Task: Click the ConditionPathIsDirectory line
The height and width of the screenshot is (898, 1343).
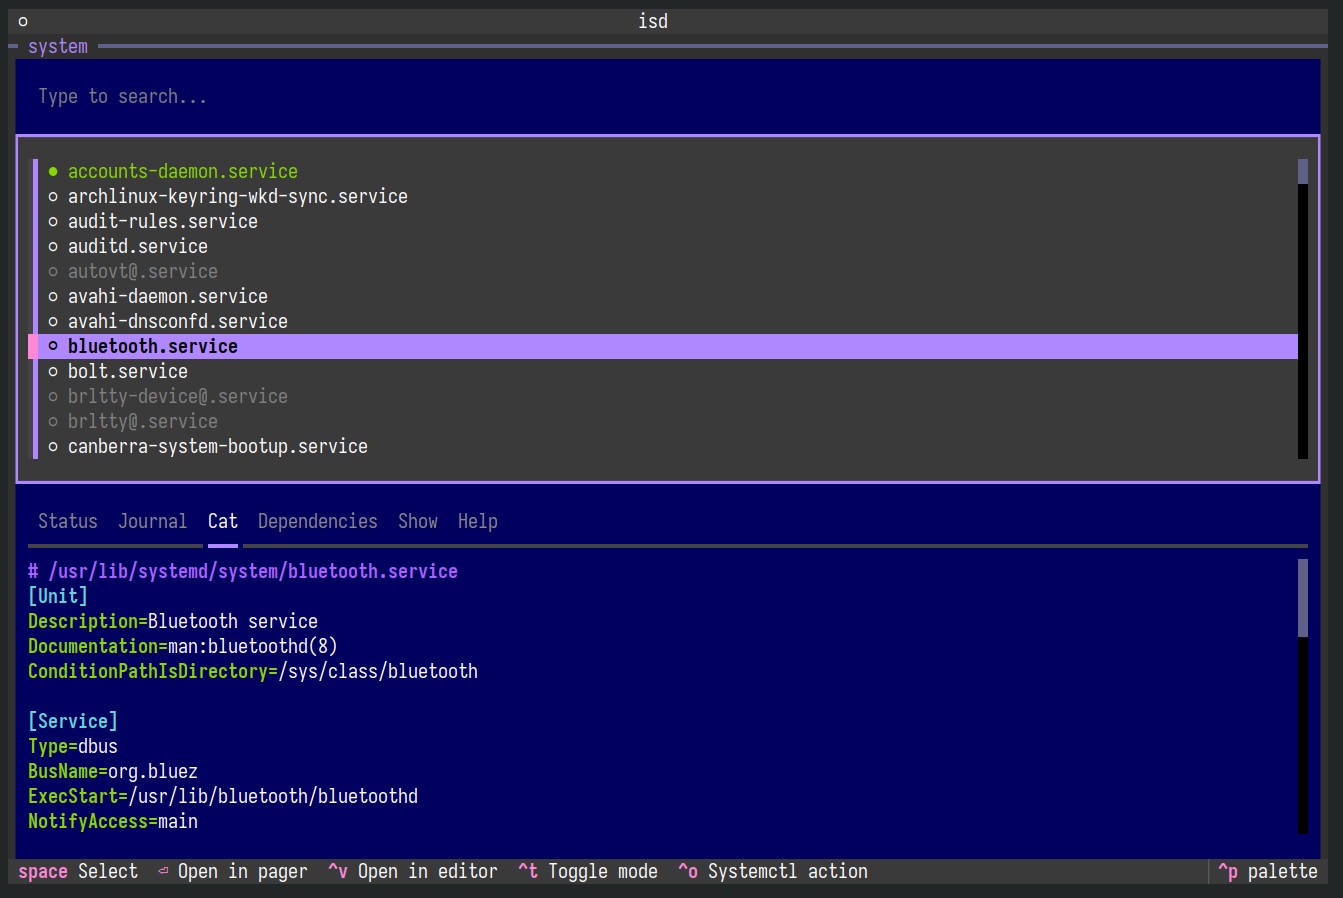Action: tap(253, 671)
